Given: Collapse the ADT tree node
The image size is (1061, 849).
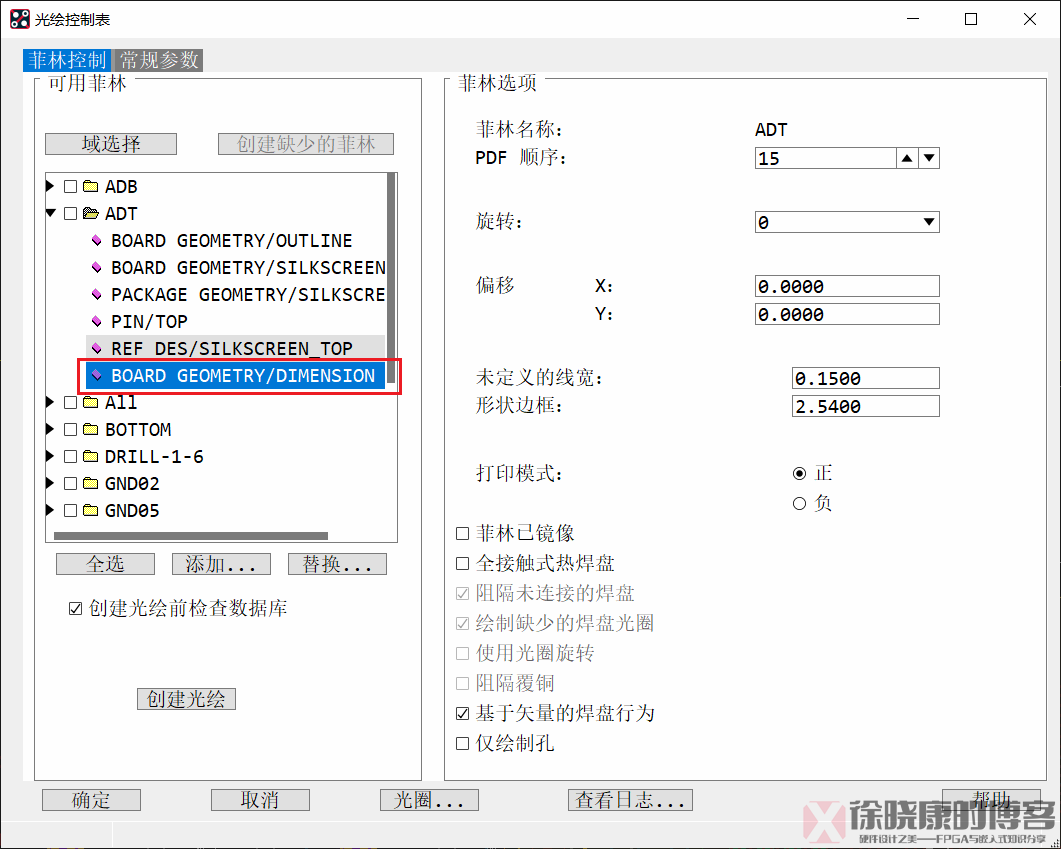Looking at the screenshot, I should 49,213.
